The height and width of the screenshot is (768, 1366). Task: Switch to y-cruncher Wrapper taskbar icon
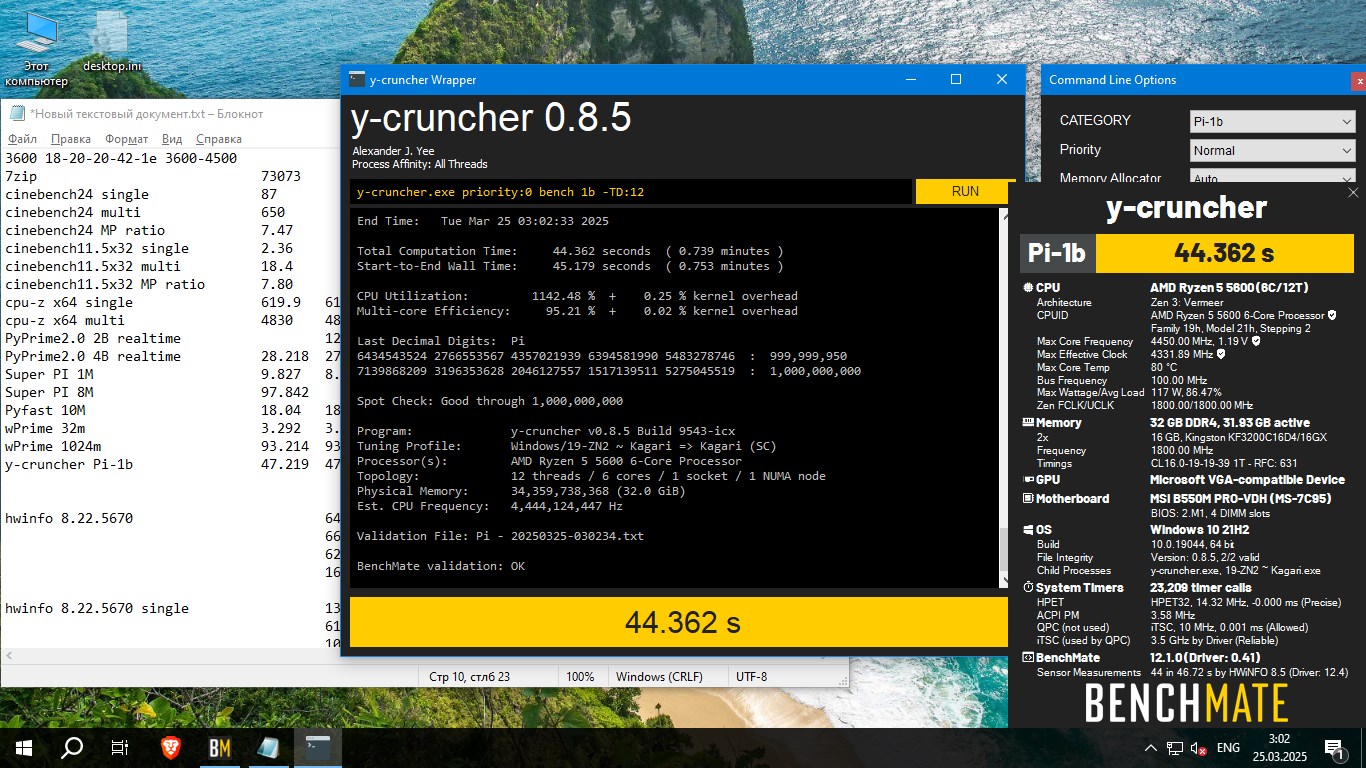[318, 747]
